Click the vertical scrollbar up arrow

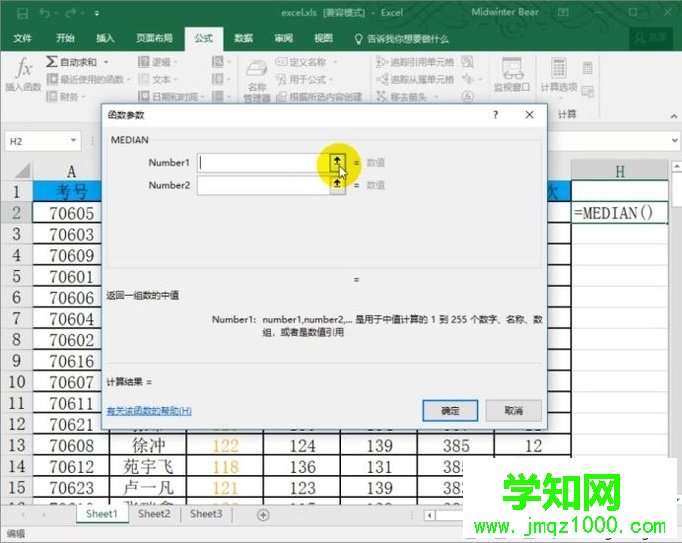click(676, 166)
